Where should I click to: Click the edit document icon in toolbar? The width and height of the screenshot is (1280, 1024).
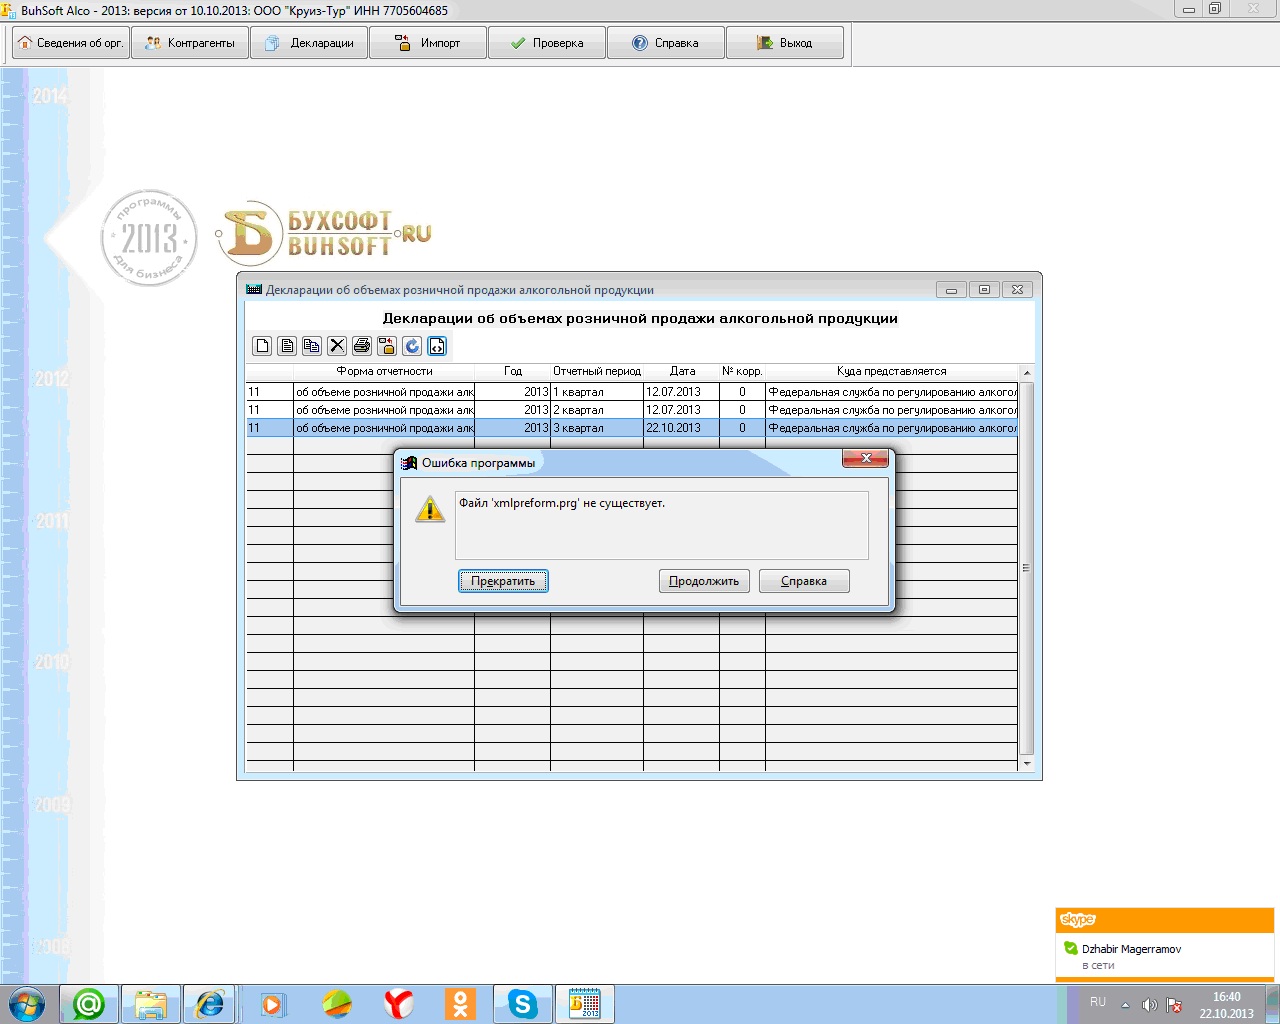click(x=287, y=346)
